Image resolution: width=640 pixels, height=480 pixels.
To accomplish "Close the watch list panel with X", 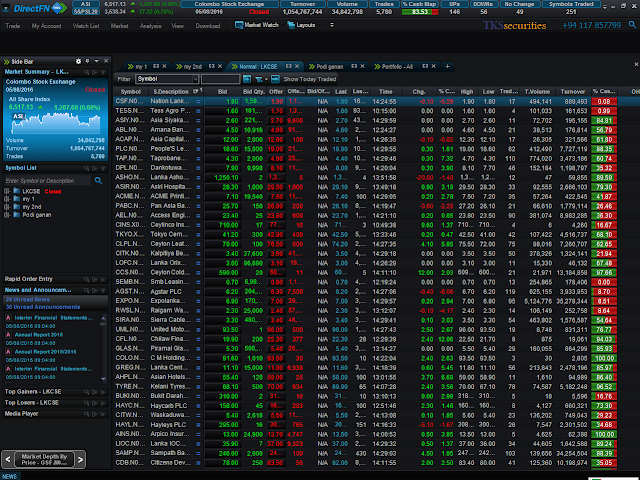I will click(636, 64).
